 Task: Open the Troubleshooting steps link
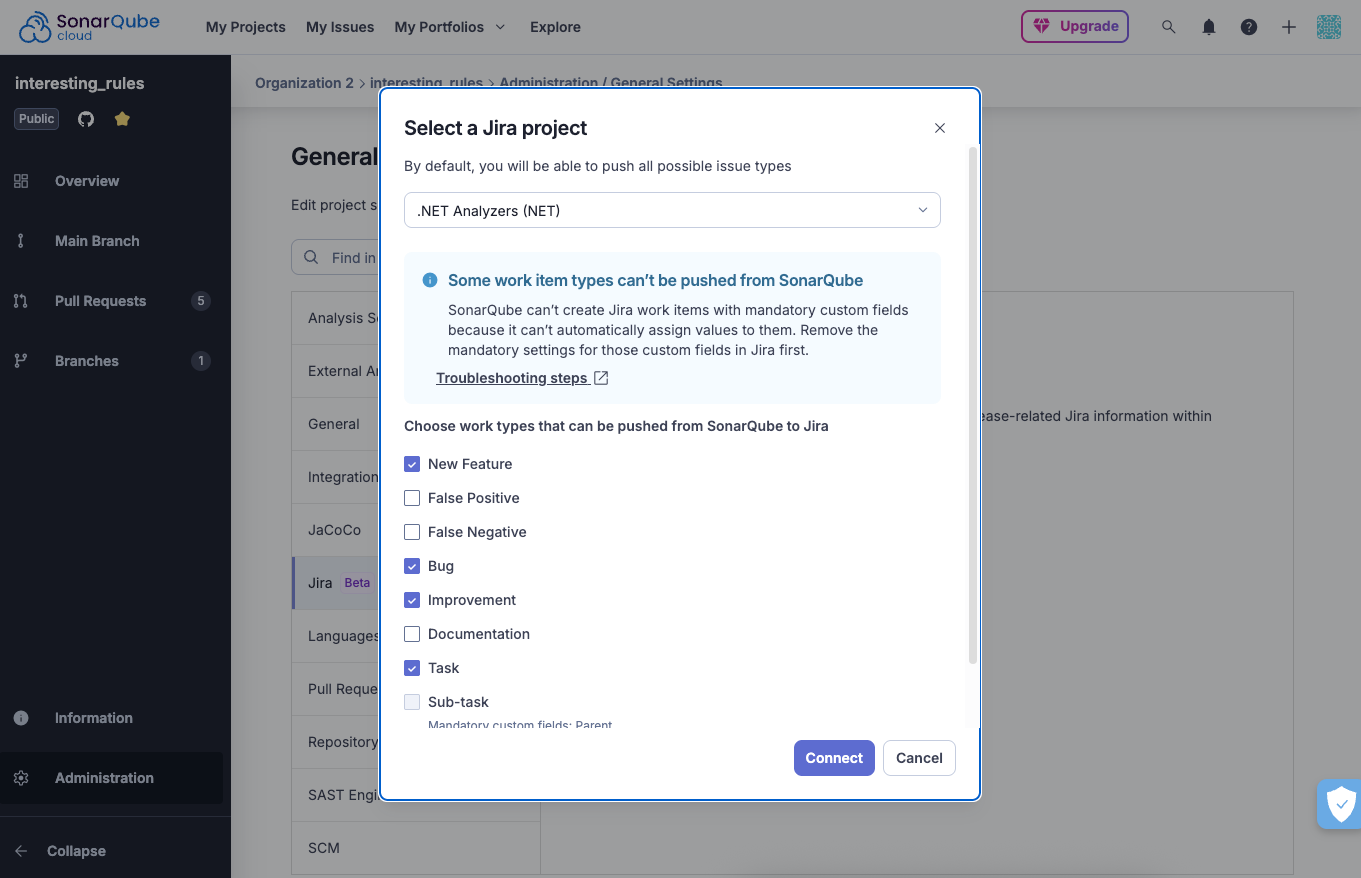513,378
